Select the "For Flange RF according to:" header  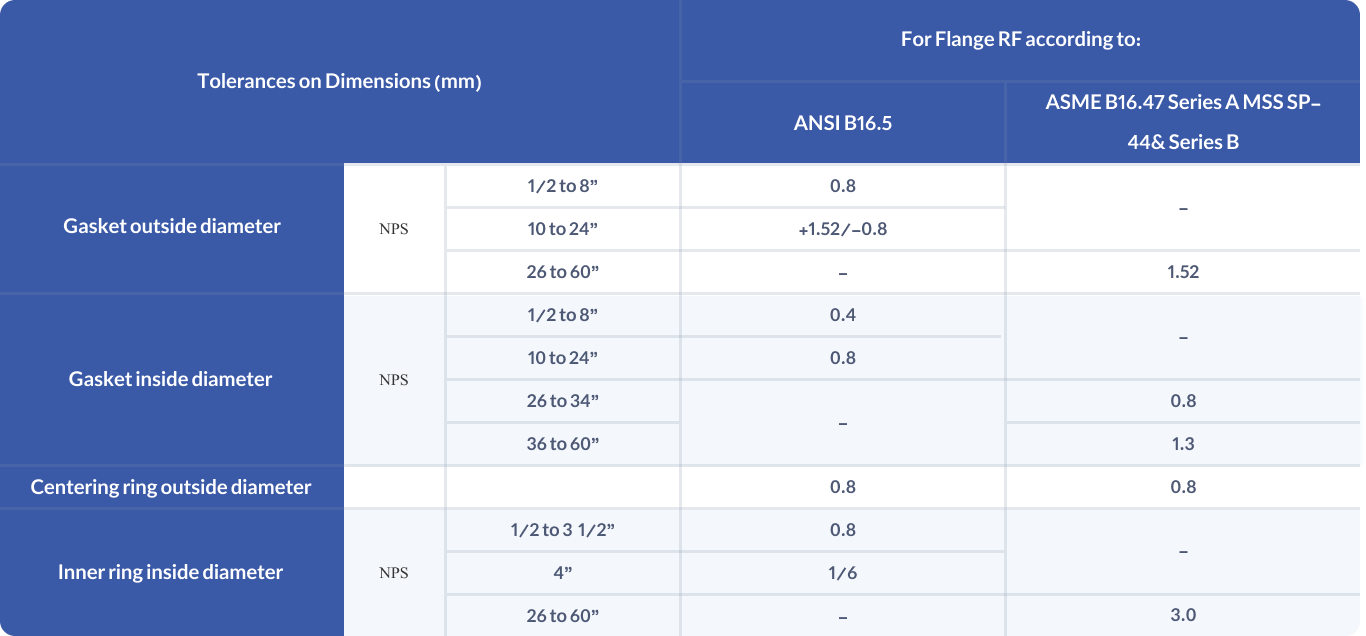pyautogui.click(x=1021, y=40)
